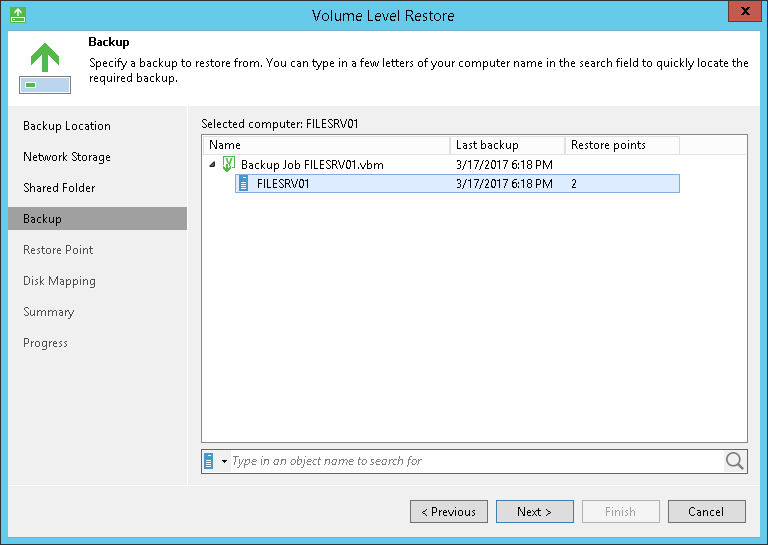Click the magnifier search icon
This screenshot has width=768, height=545.
[x=735, y=461]
